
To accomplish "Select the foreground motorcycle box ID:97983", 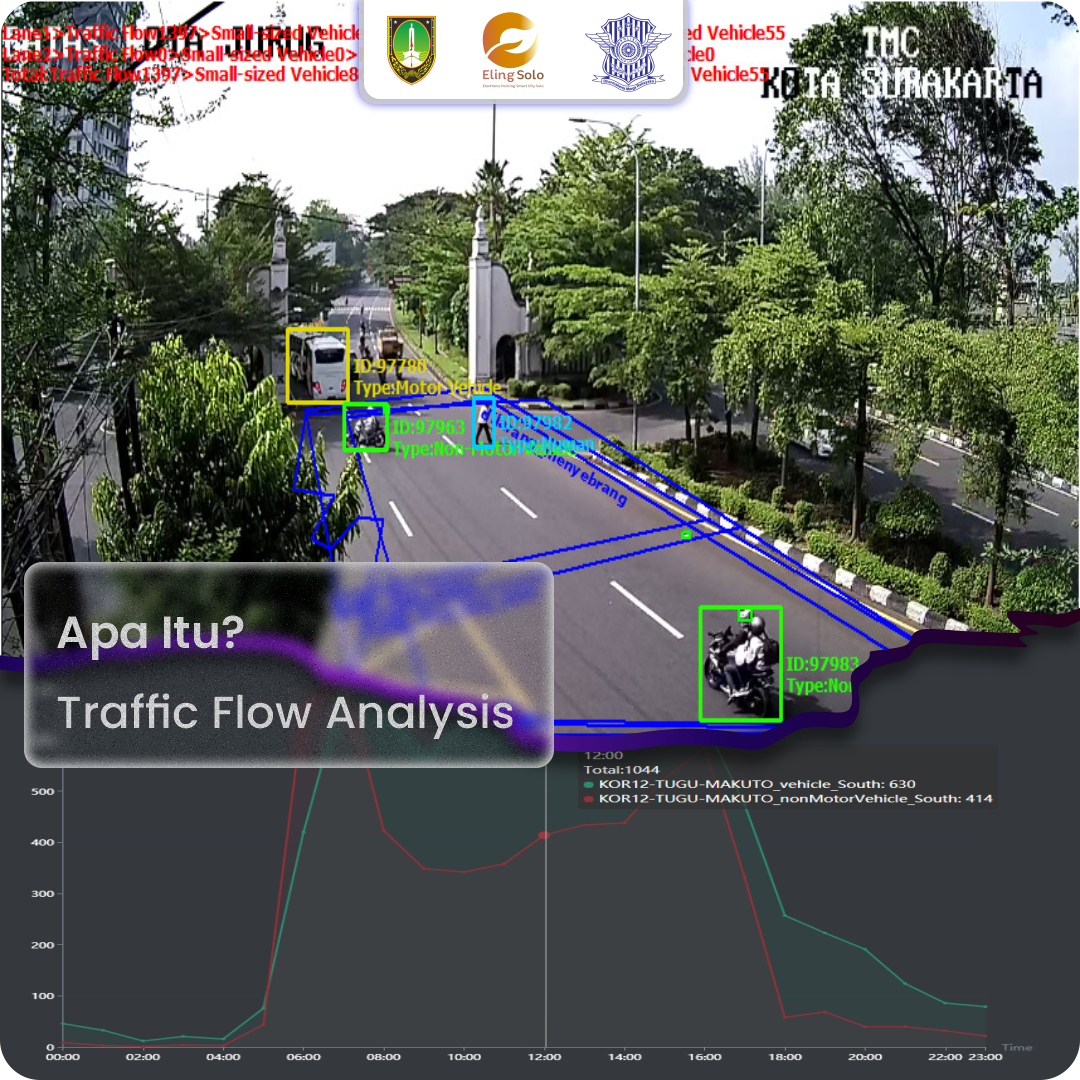I will tap(740, 663).
